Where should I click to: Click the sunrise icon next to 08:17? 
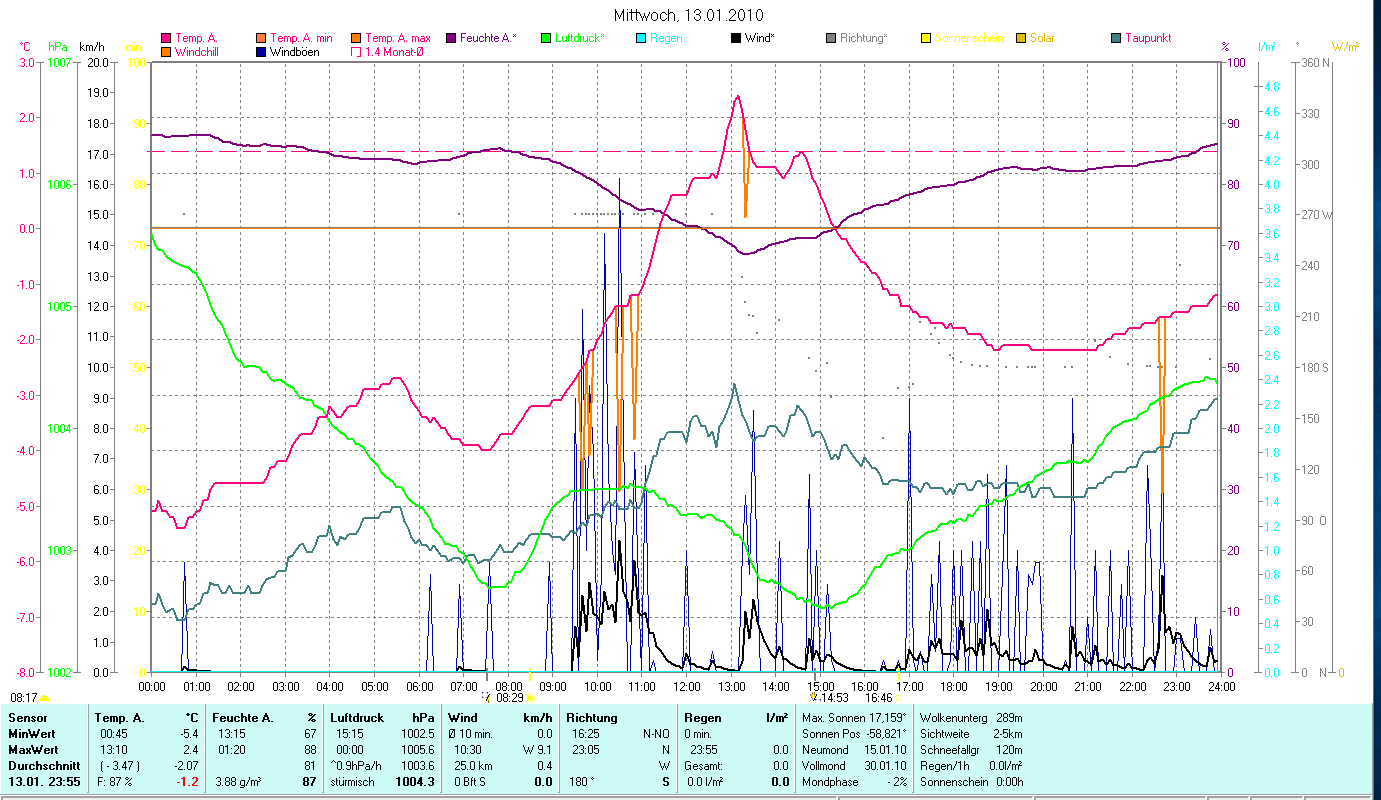click(x=44, y=698)
